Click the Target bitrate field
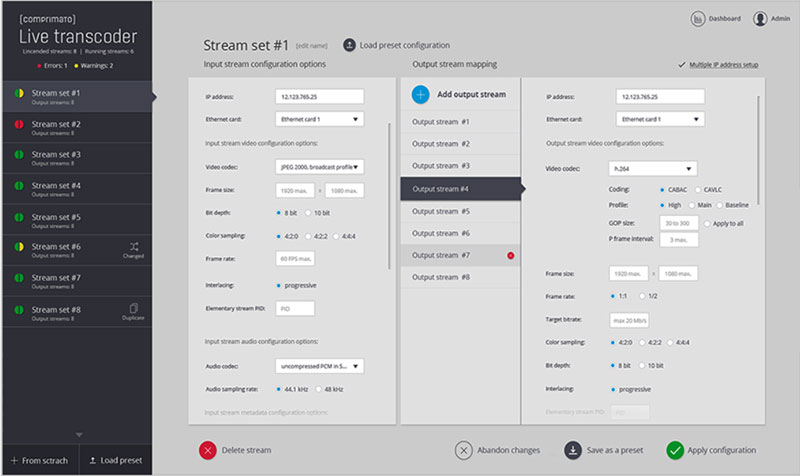Screen dimensions: 800x476 click(x=629, y=320)
